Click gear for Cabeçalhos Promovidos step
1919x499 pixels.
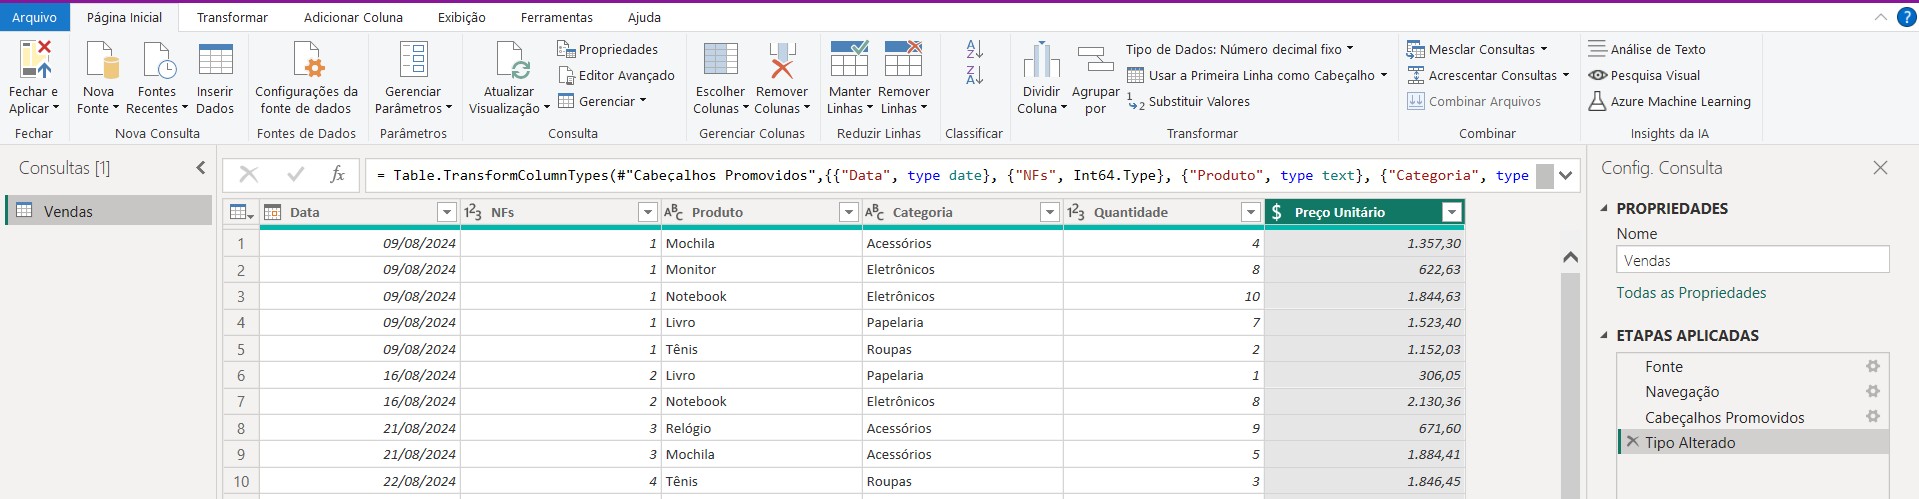[1873, 417]
